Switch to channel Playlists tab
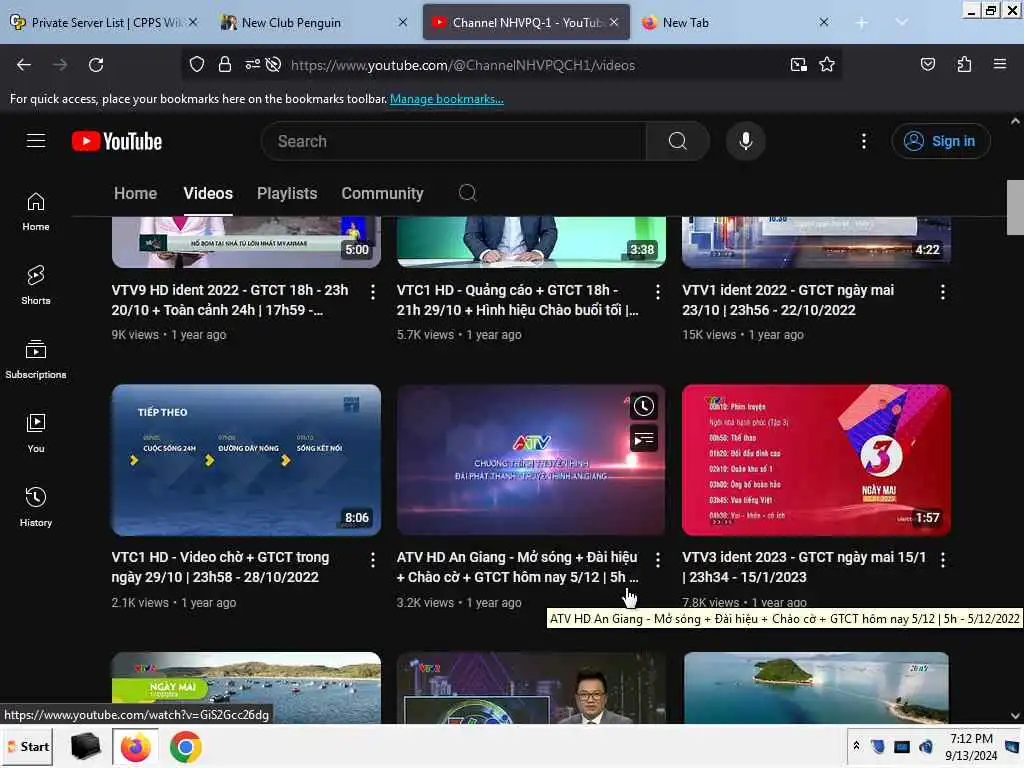 [287, 193]
